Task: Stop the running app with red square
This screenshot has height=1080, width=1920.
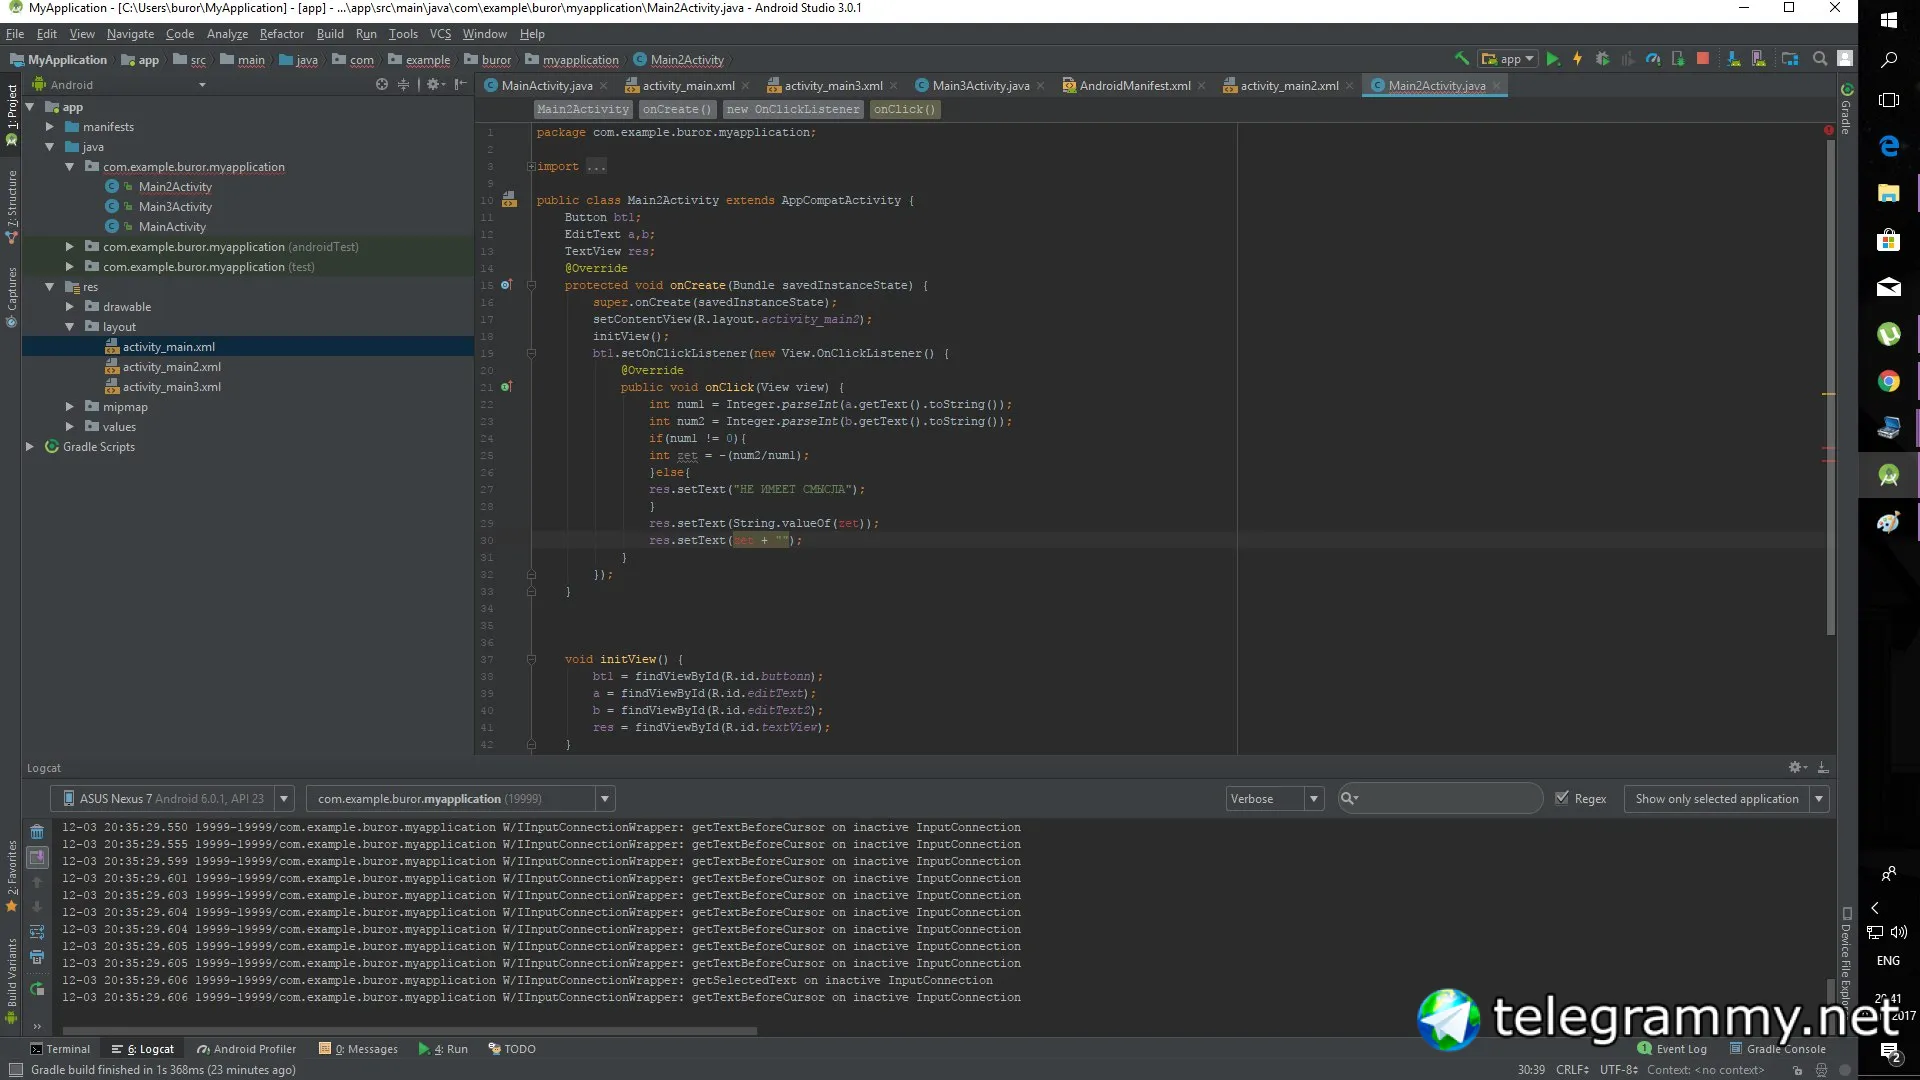Action: click(x=1703, y=59)
